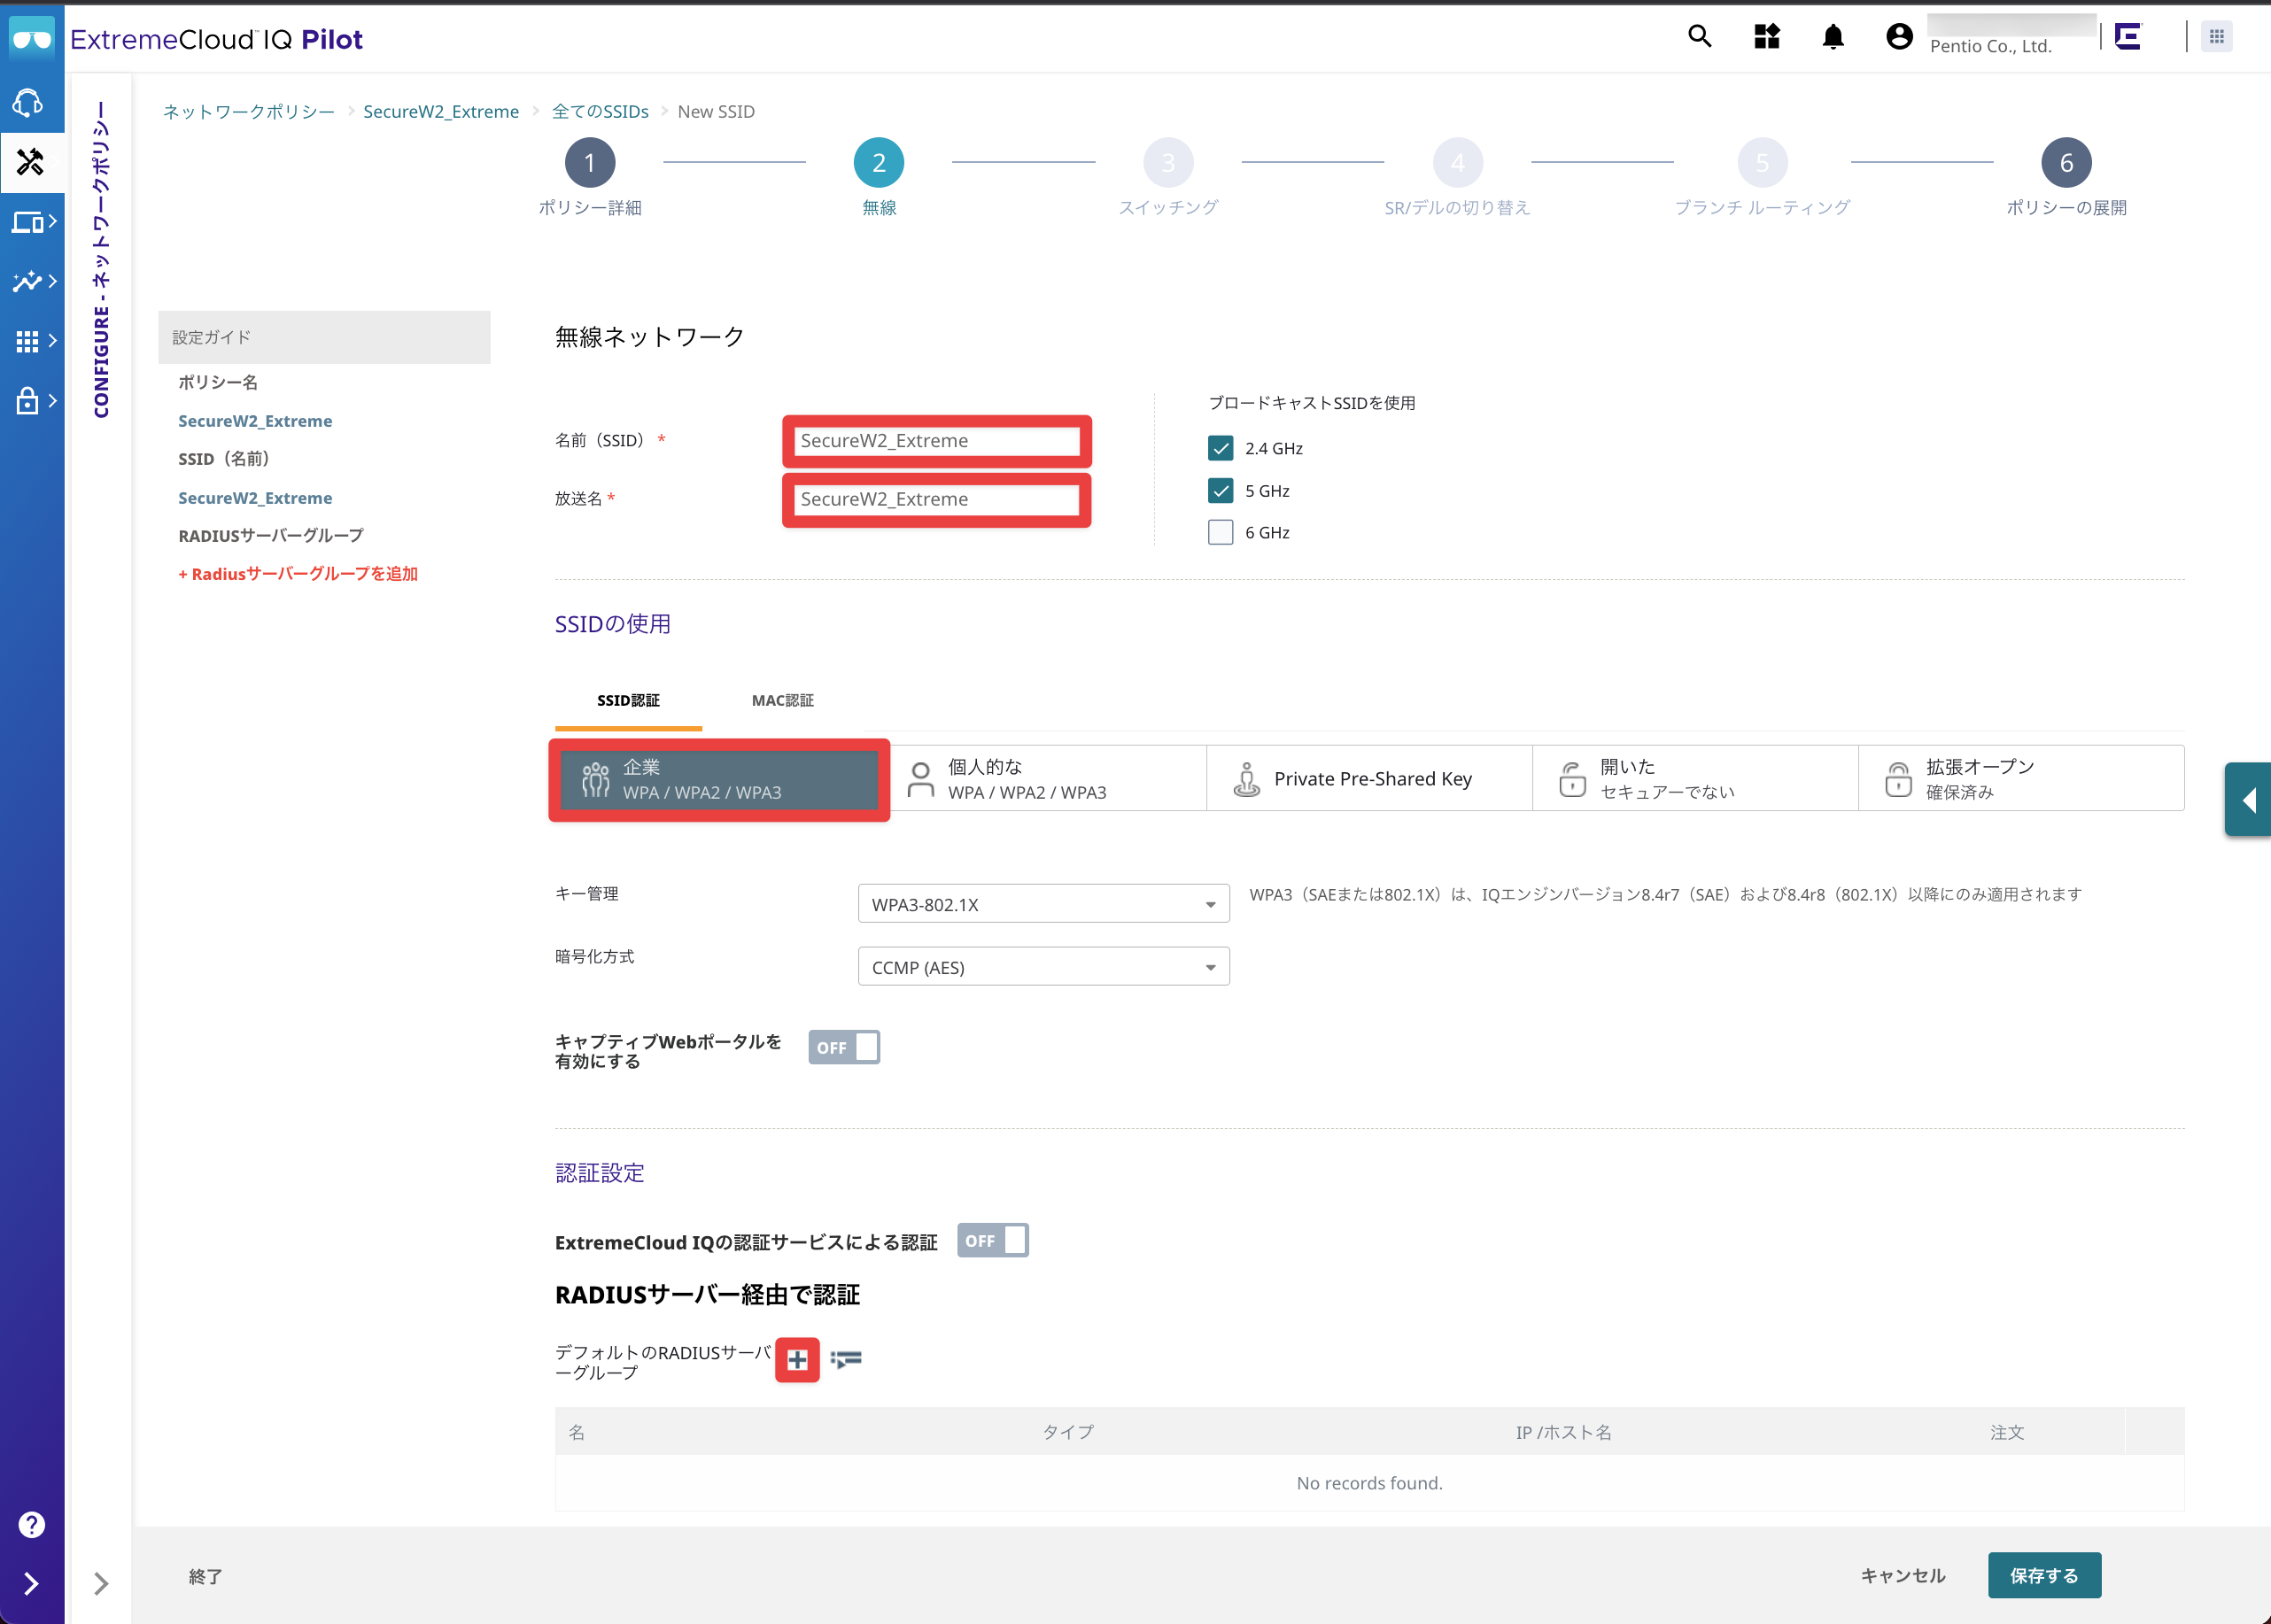Open the 暗号化方式 CCMP (AES) dropdown
Screen dimensions: 2271x1624
pyautogui.click(x=1043, y=966)
